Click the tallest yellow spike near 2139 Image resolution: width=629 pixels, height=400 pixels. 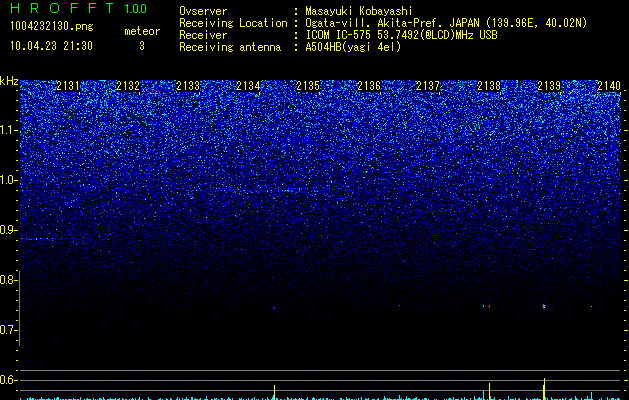tap(544, 389)
